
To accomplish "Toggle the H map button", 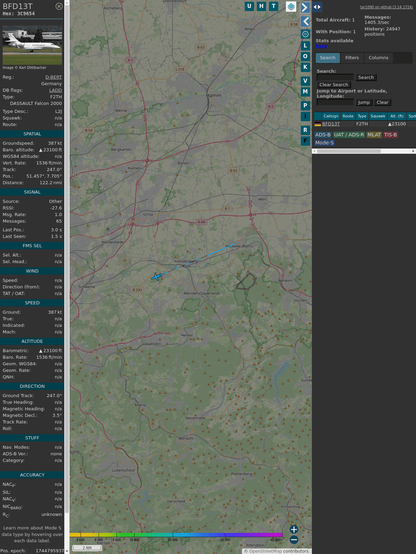I will 262,6.
